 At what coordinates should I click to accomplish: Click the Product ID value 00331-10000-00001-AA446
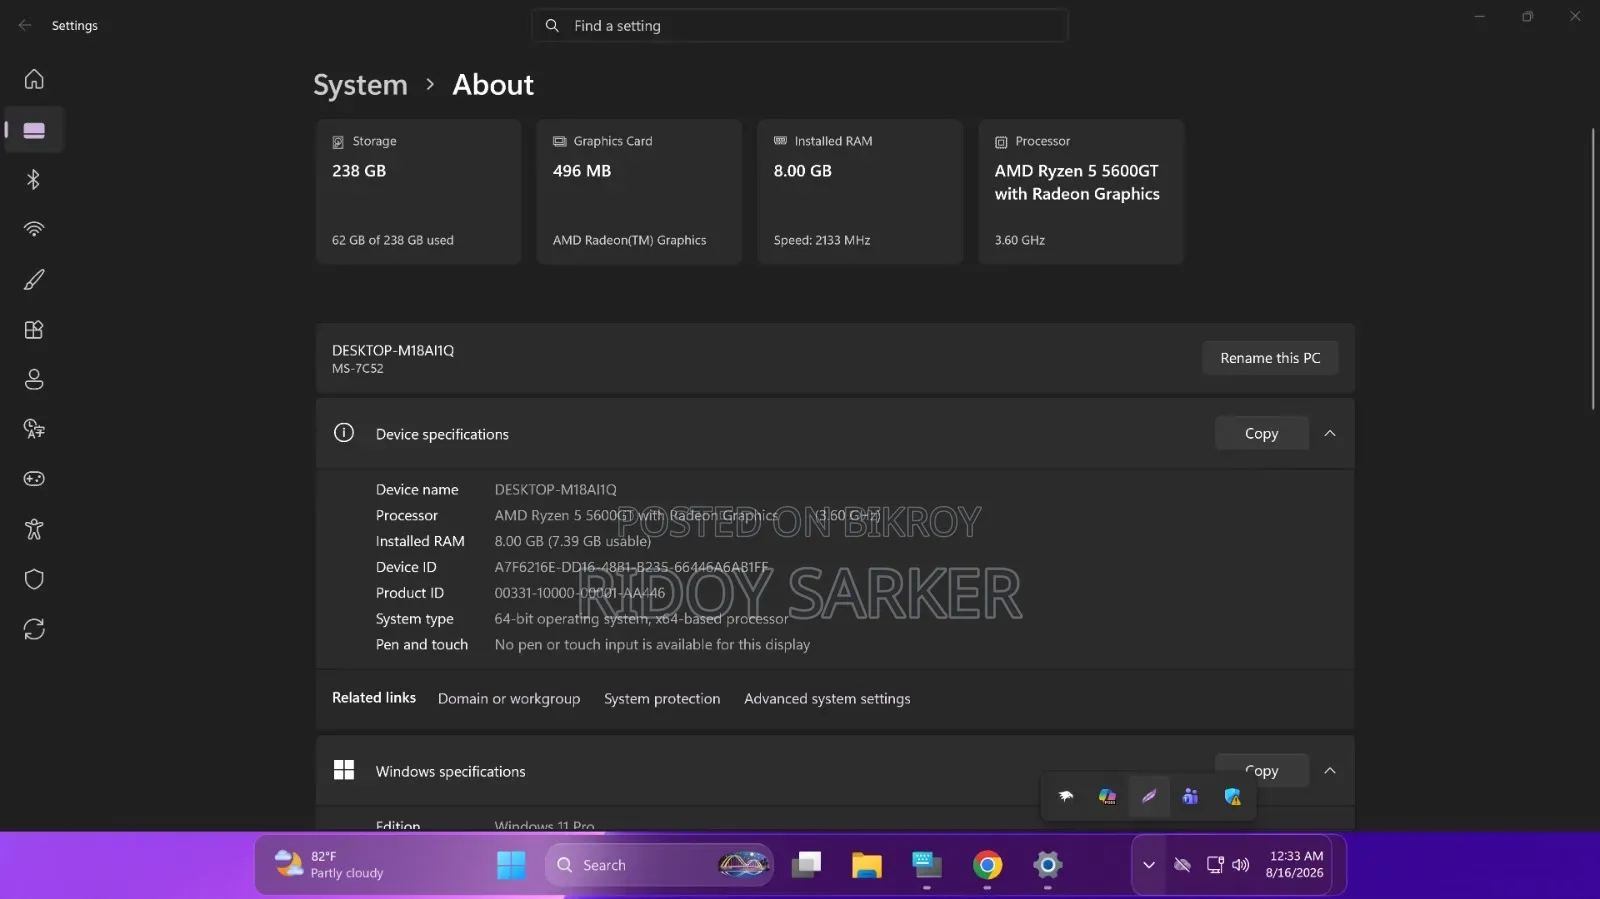(x=579, y=593)
